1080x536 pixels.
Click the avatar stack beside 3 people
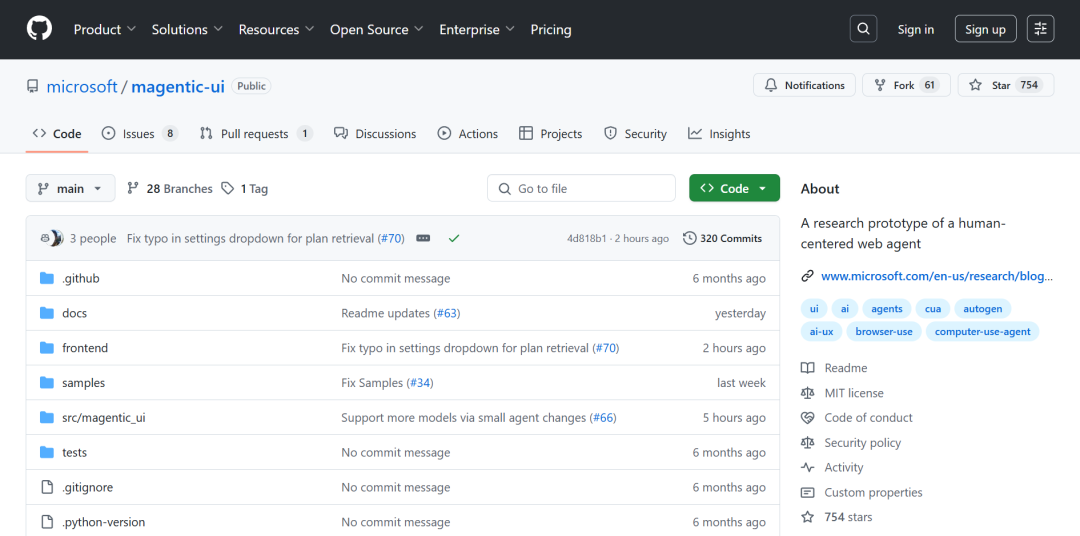tap(52, 238)
